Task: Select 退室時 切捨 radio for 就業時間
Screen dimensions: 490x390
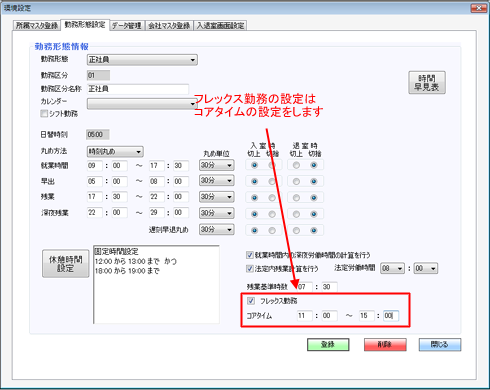Action: point(314,165)
